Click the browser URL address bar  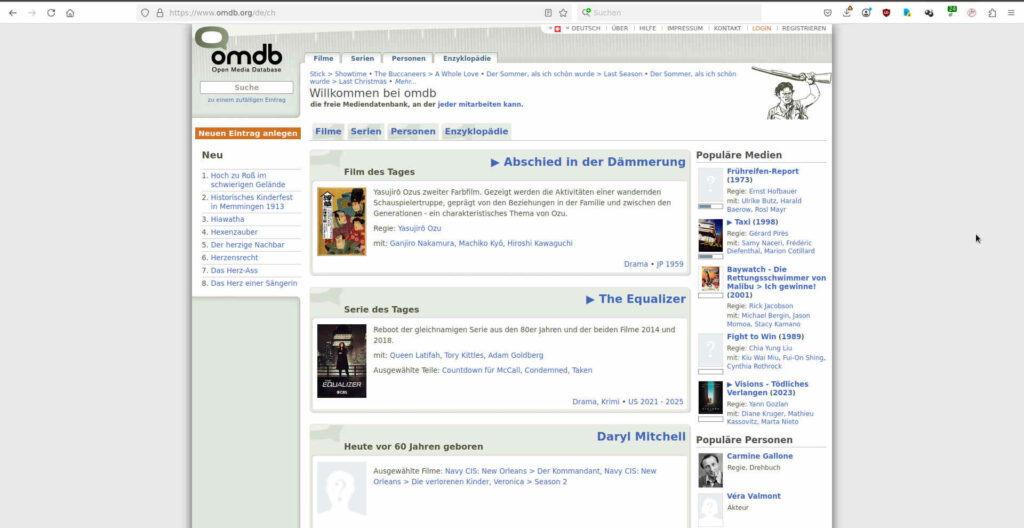[353, 12]
